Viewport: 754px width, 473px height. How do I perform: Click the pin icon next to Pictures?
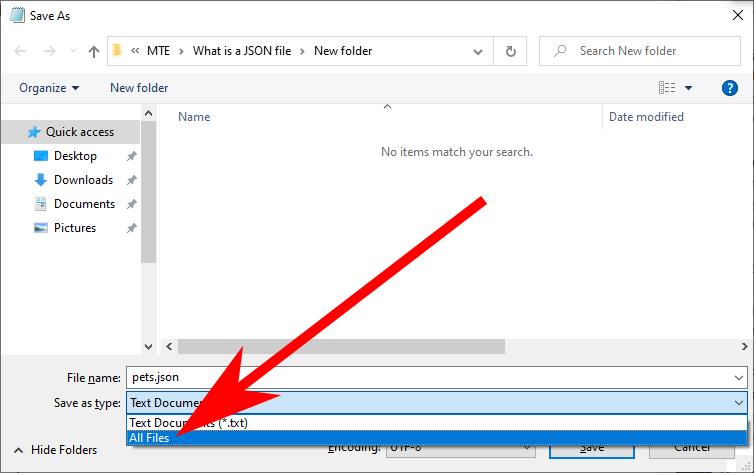[x=131, y=228]
